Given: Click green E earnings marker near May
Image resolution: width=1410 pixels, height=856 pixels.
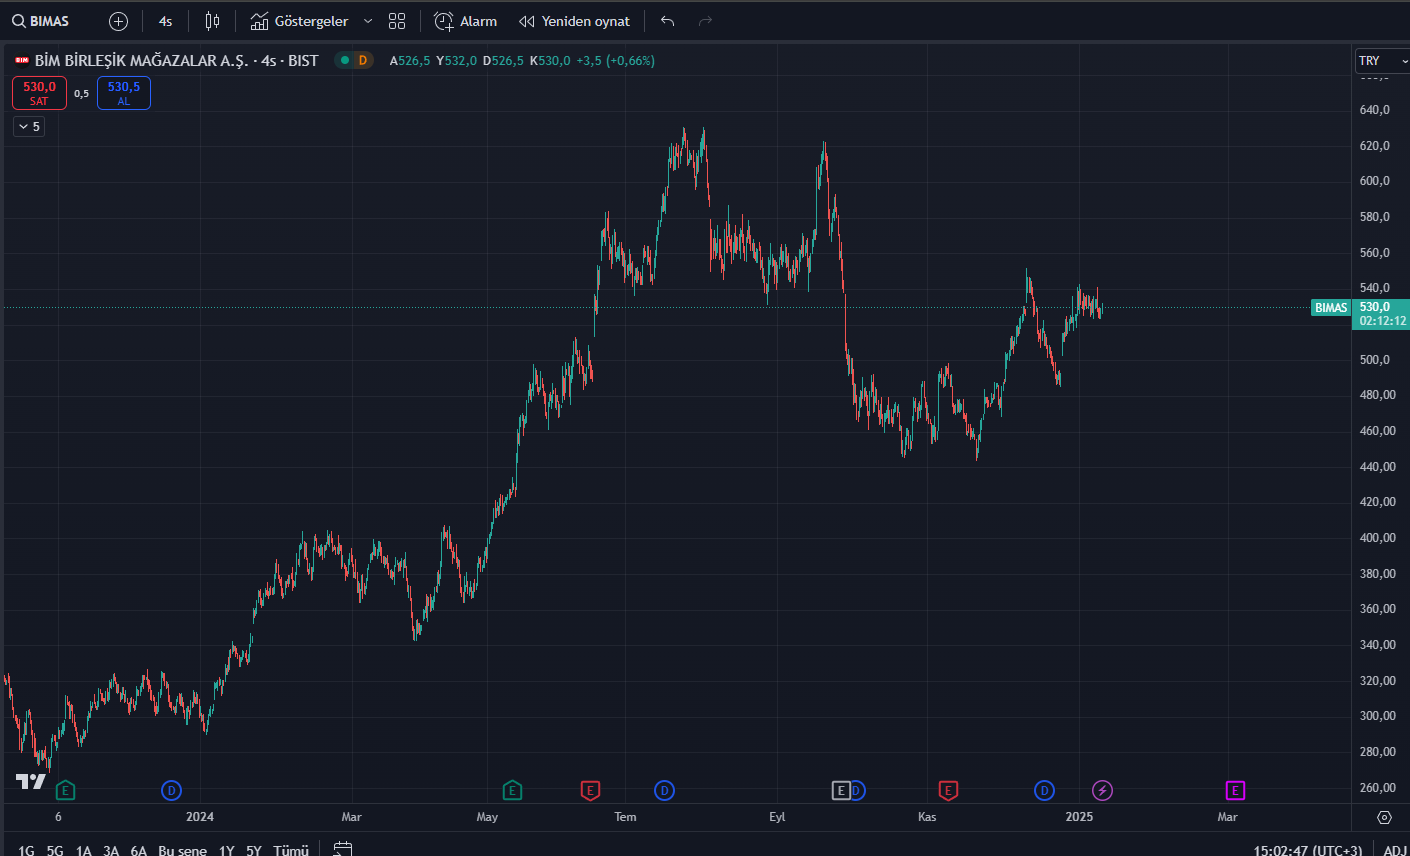Looking at the screenshot, I should pos(512,791).
